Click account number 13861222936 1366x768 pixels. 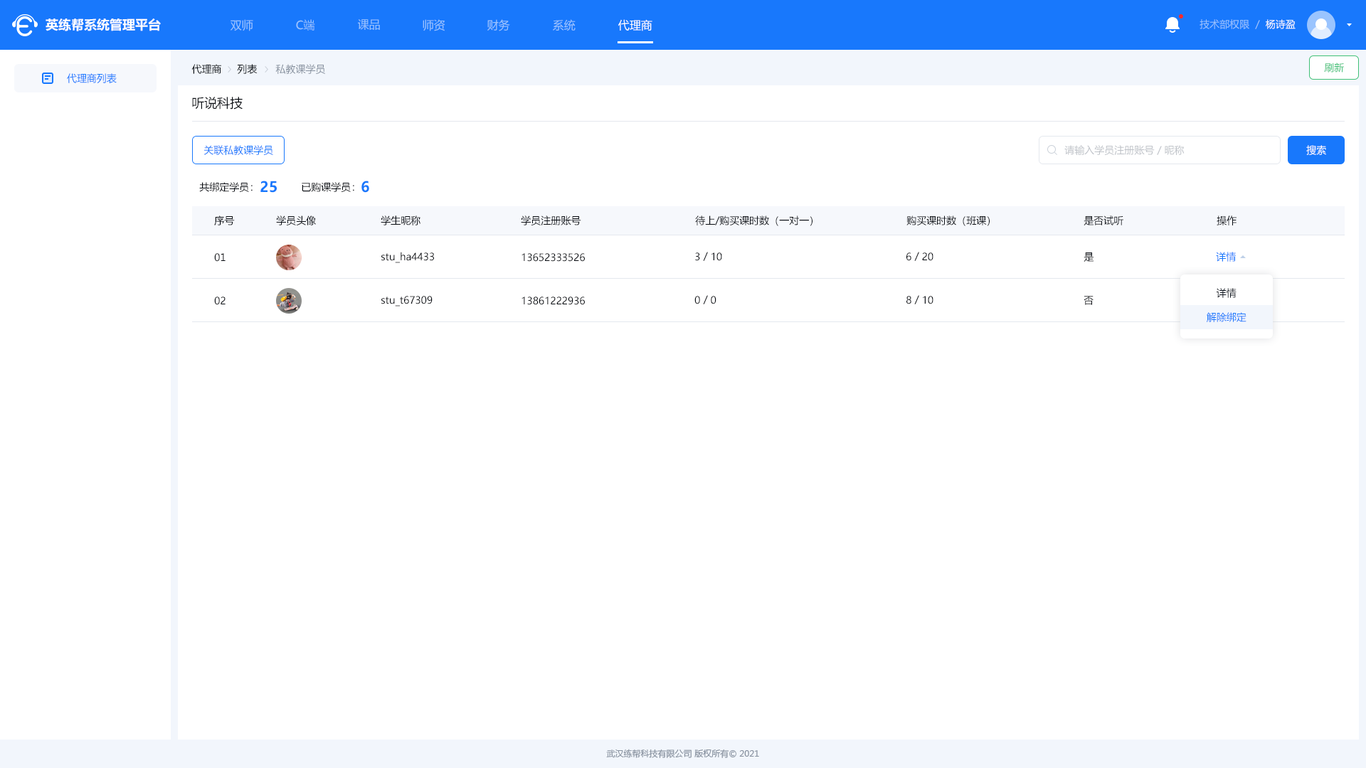tap(553, 300)
